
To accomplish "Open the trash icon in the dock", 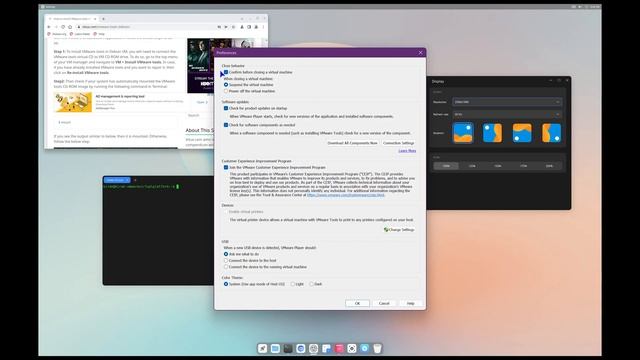I will tap(377, 348).
